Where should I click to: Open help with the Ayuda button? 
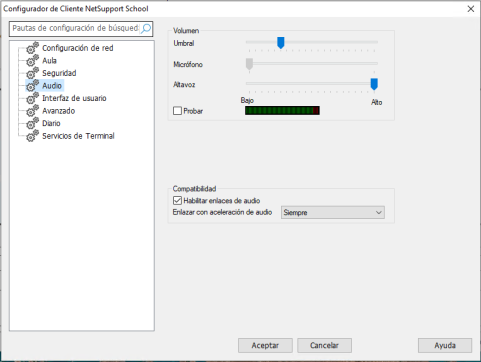[445, 345]
